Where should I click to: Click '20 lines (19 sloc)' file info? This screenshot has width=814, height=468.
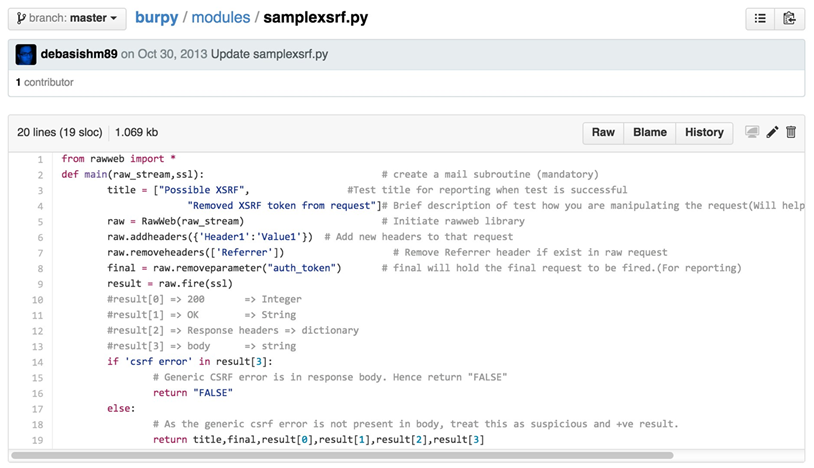pyautogui.click(x=60, y=132)
